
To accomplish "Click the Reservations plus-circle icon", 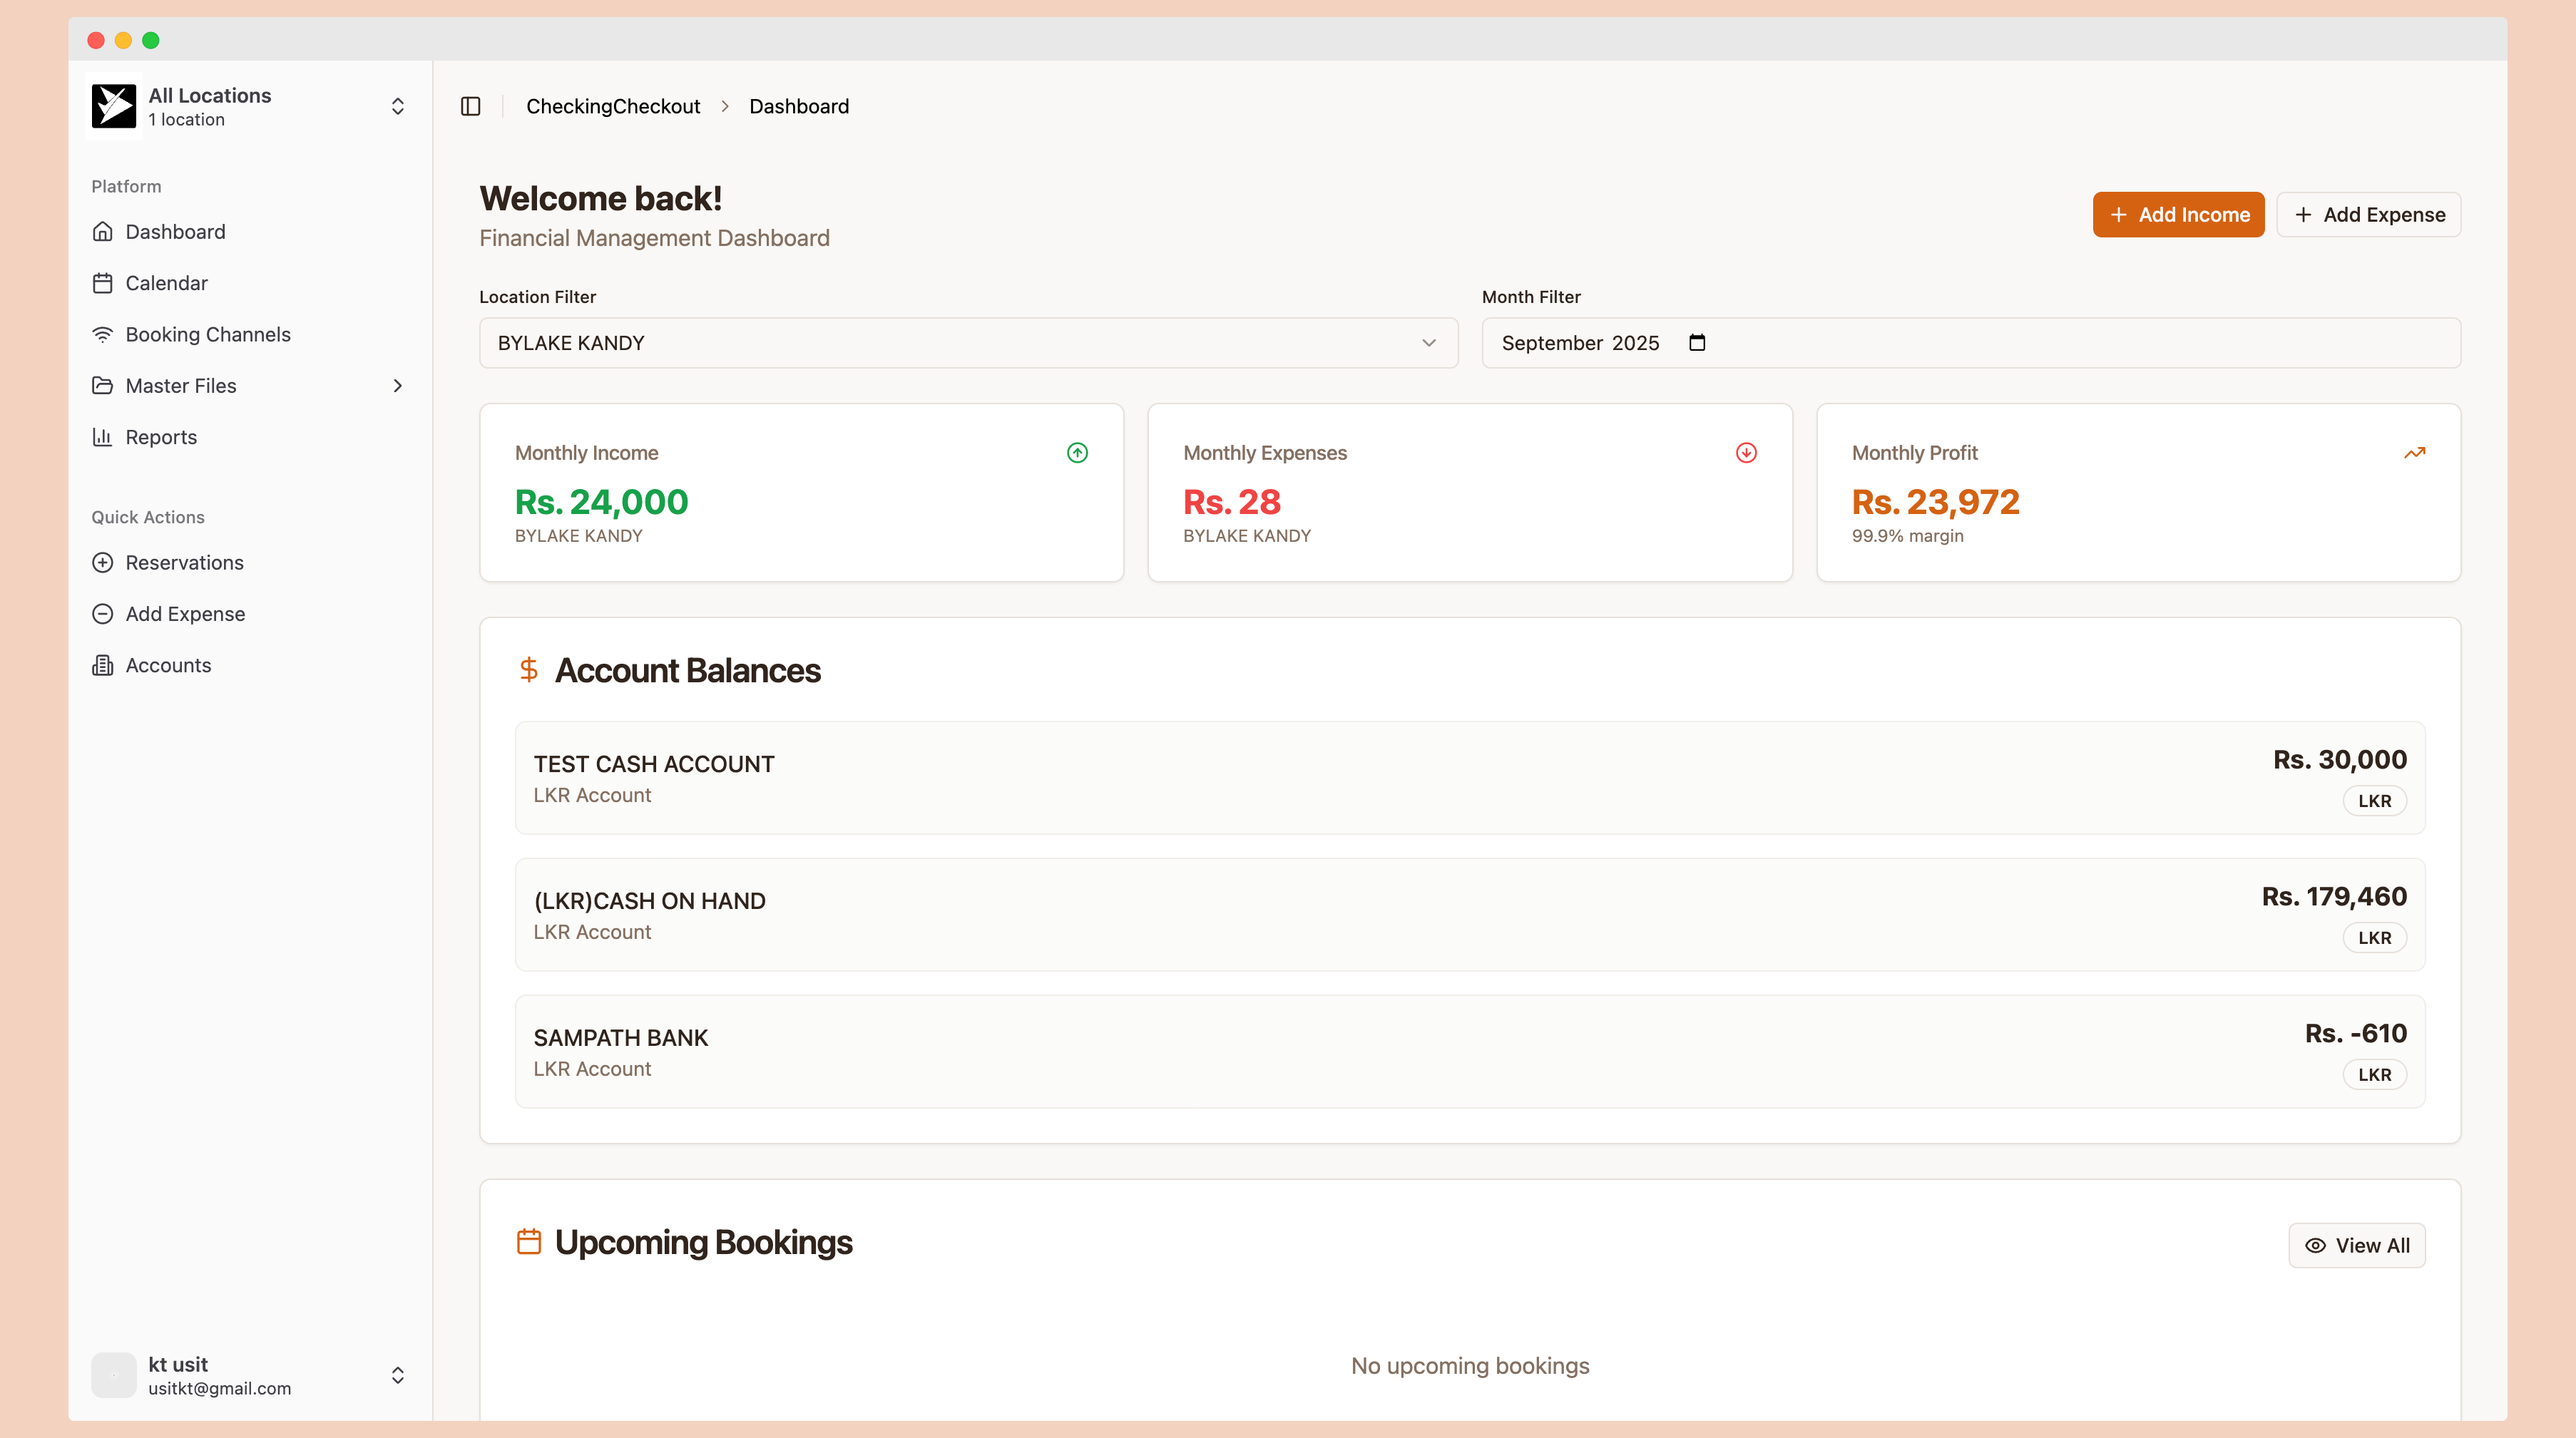I will point(102,563).
